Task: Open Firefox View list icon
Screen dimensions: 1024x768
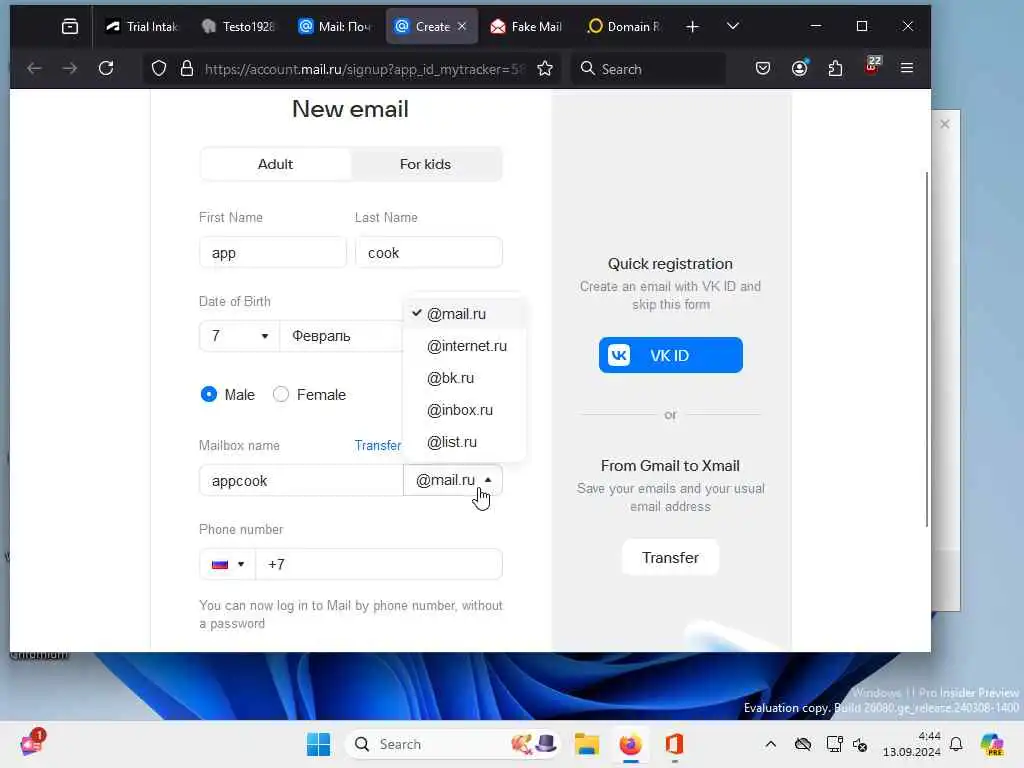Action: pyautogui.click(x=70, y=26)
